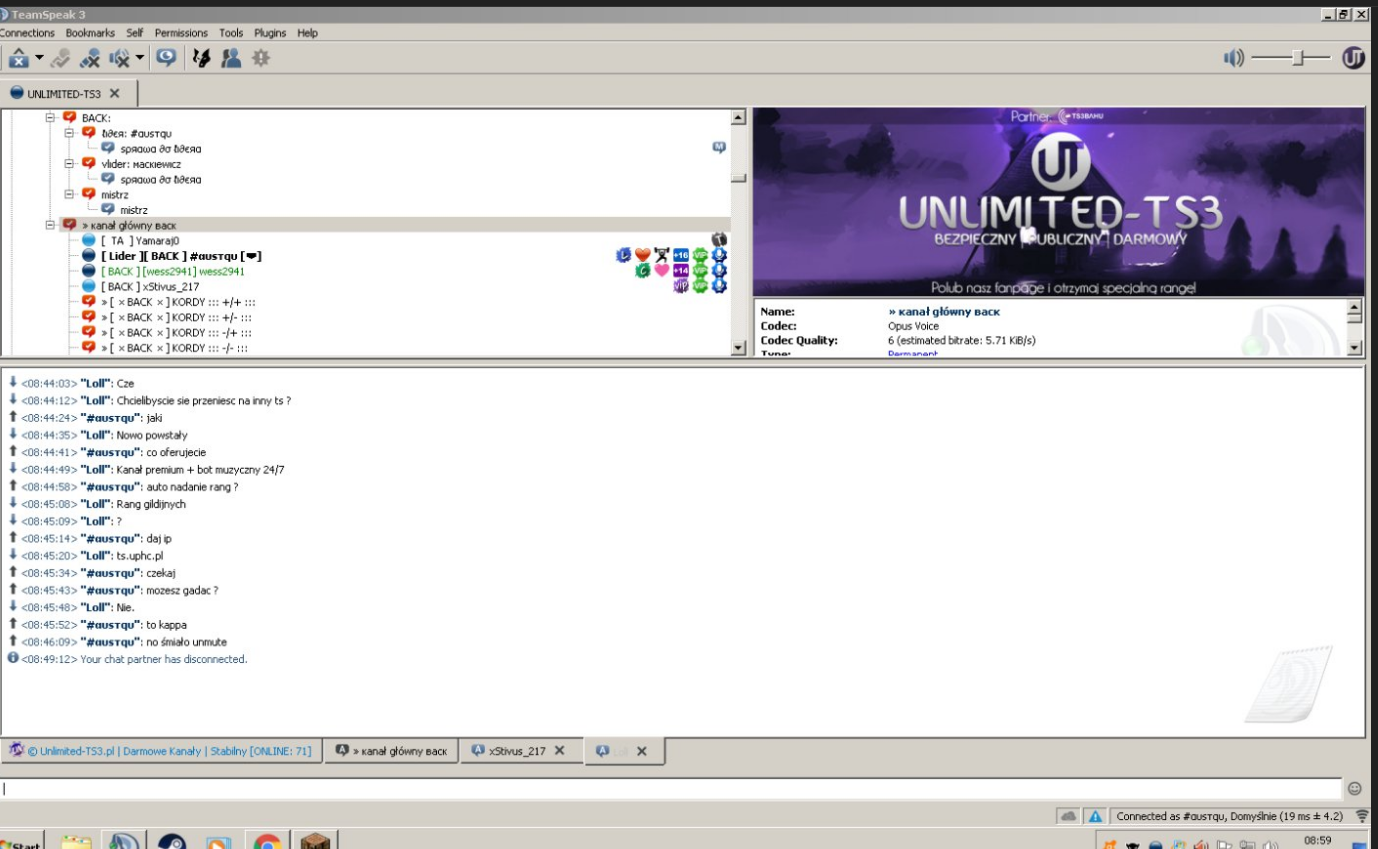
Task: Select user [ BACK ] xStivus_217 in tree
Action: pyautogui.click(x=150, y=286)
